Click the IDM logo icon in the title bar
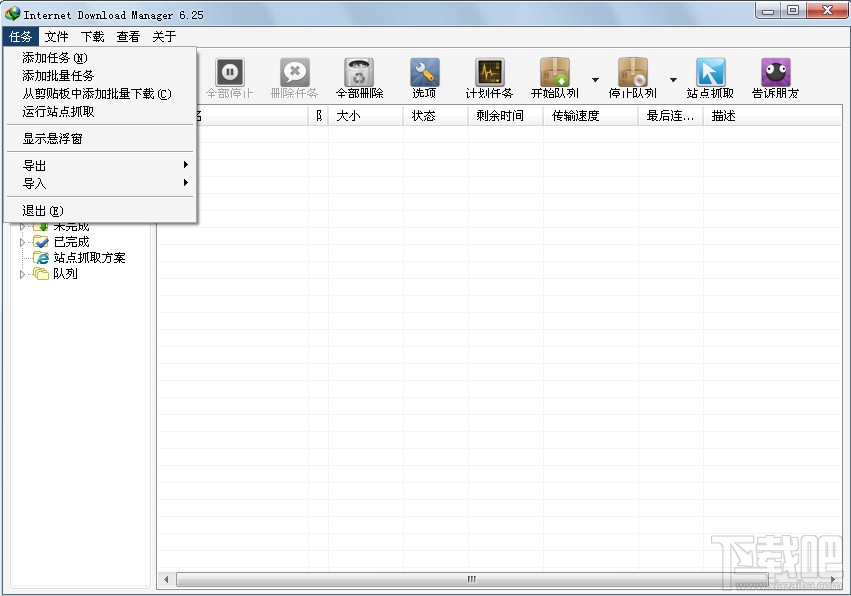 (11, 12)
